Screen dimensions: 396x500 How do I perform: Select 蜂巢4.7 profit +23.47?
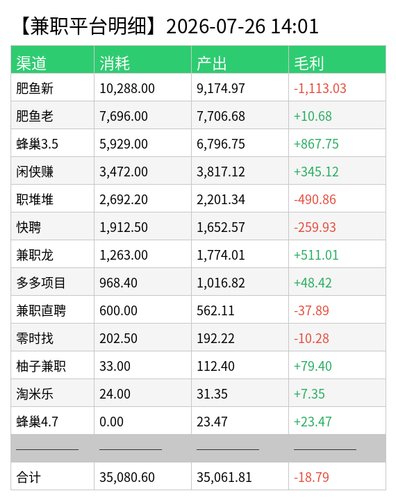coord(313,422)
